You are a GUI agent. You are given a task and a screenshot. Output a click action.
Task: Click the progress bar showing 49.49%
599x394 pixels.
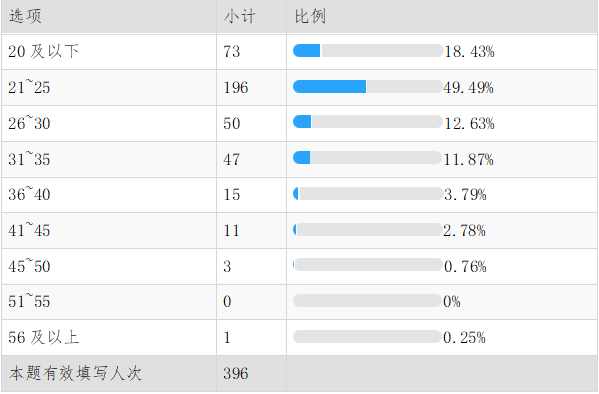(367, 87)
